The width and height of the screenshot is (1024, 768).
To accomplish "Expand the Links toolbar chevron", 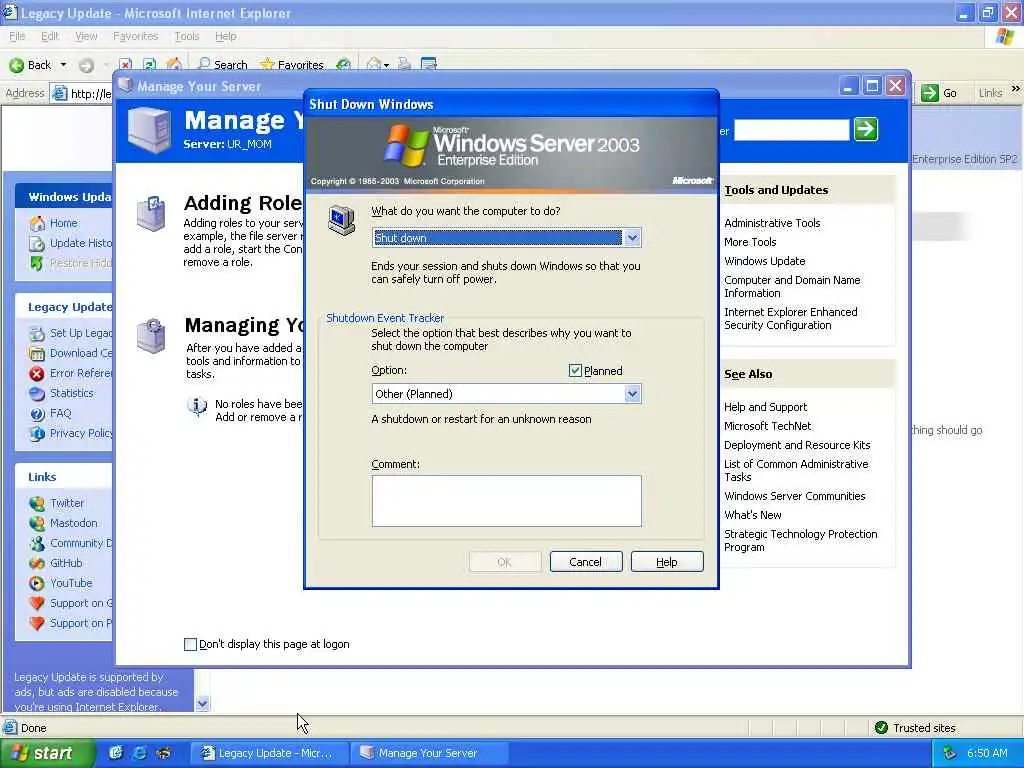I will pyautogui.click(x=1016, y=88).
